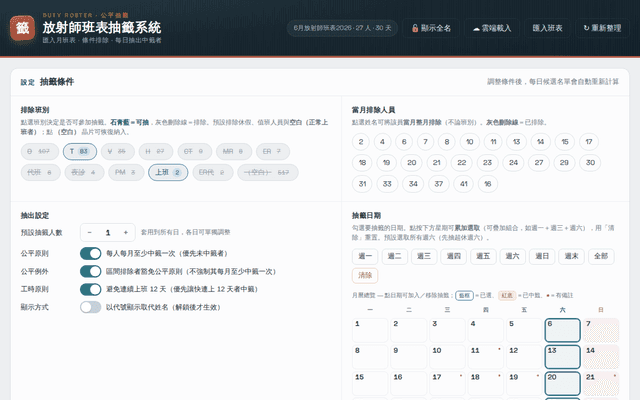Viewport: 640px width, 400px height.
Task: Enable the 顯示方式 code-name switch
Action: point(91,307)
